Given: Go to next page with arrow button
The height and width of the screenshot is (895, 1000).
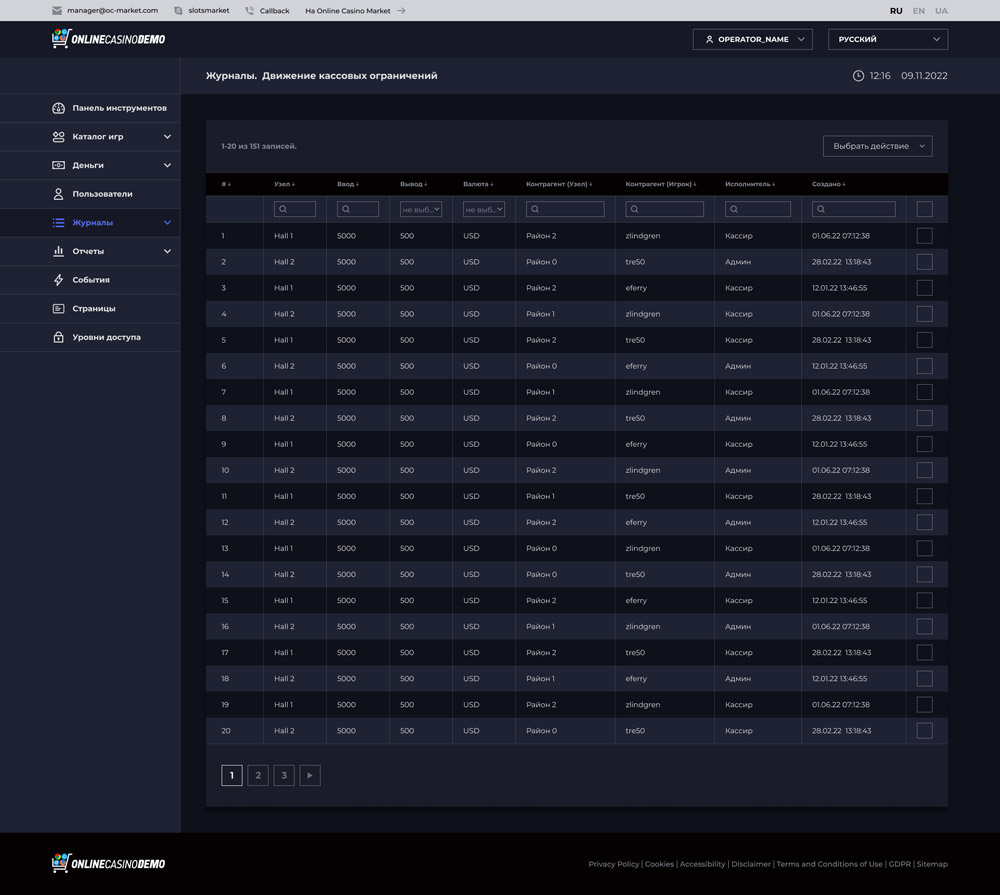Looking at the screenshot, I should coord(310,775).
